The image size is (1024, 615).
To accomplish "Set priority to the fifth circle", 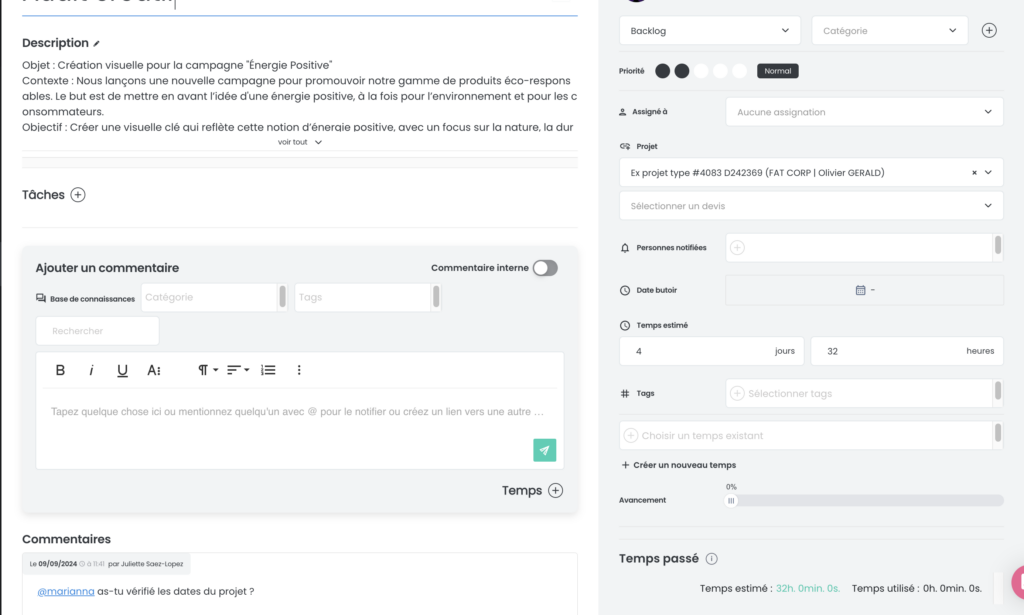I will tap(739, 71).
